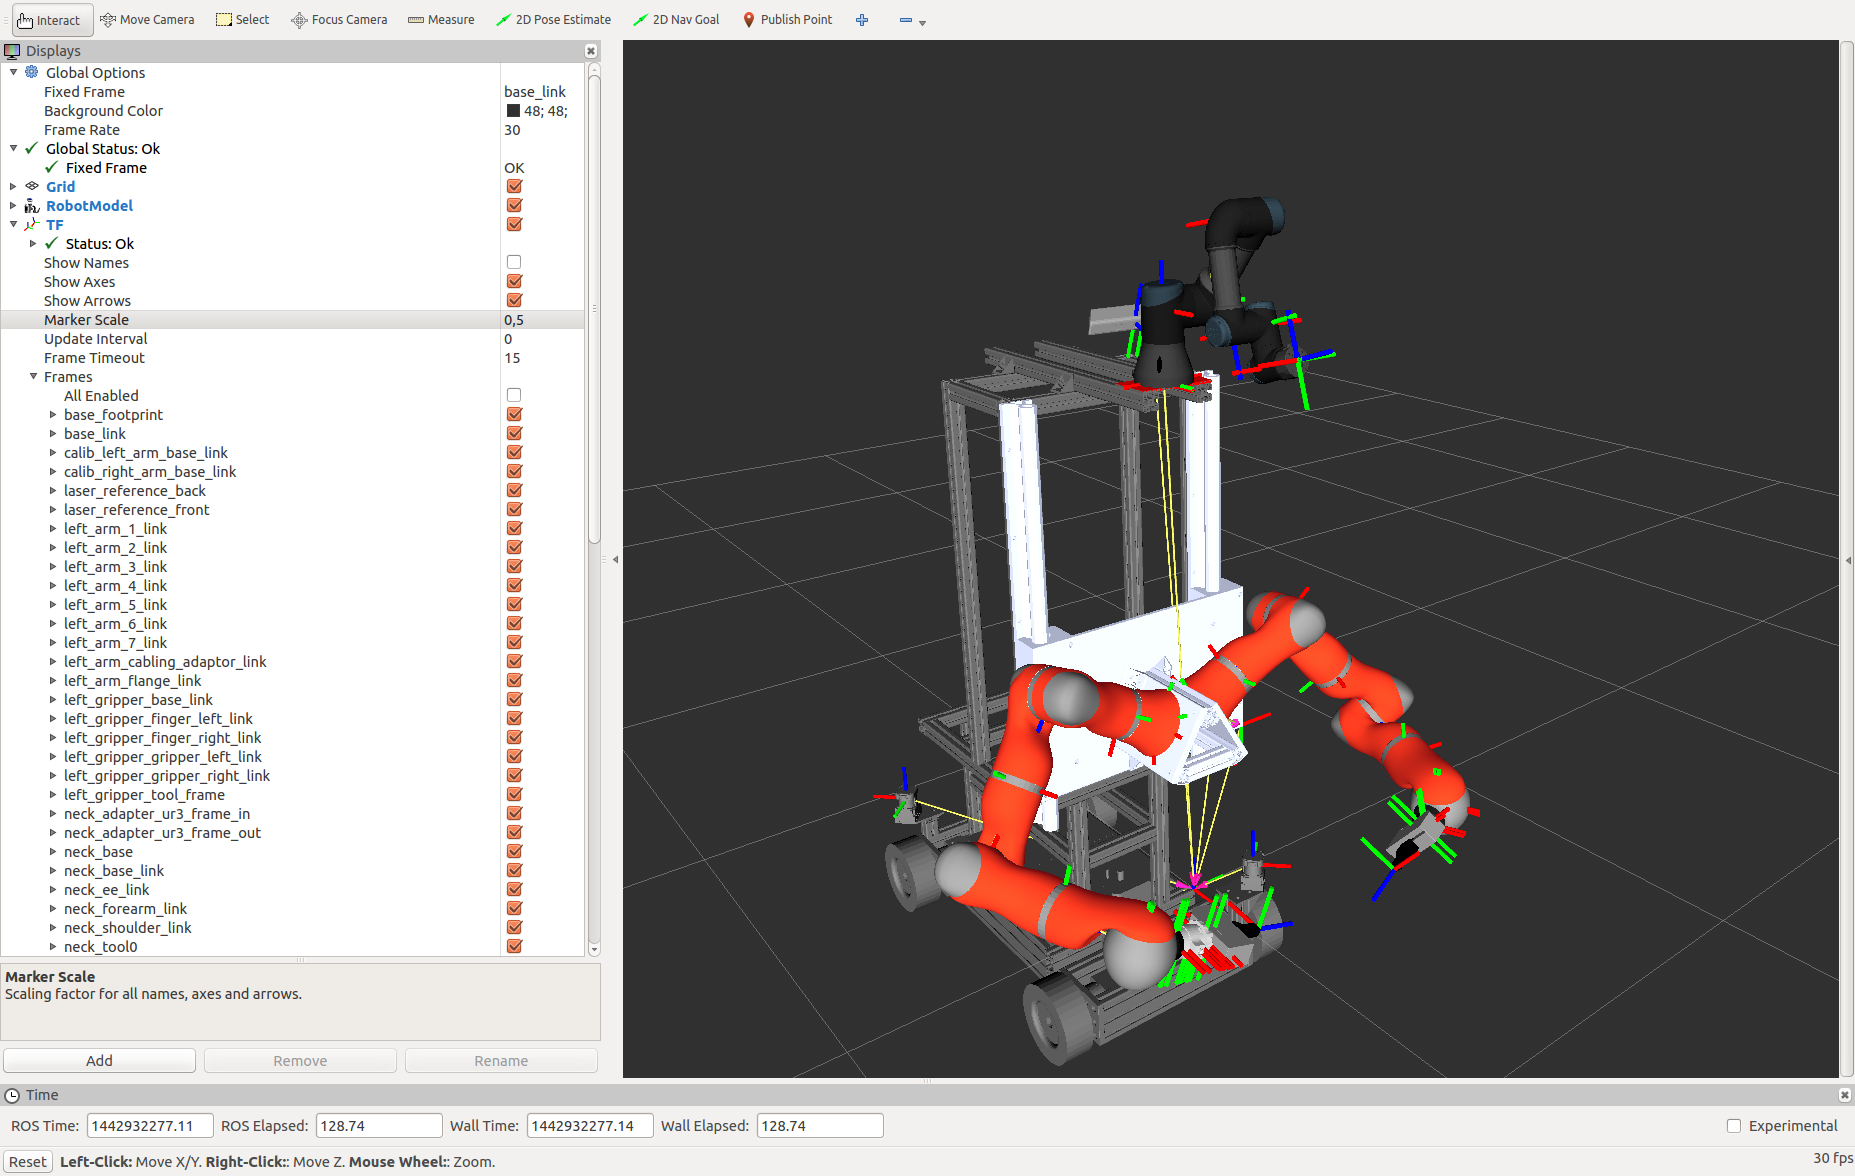The width and height of the screenshot is (1855, 1176).
Task: Enable the Show Names checkbox
Action: pos(514,263)
